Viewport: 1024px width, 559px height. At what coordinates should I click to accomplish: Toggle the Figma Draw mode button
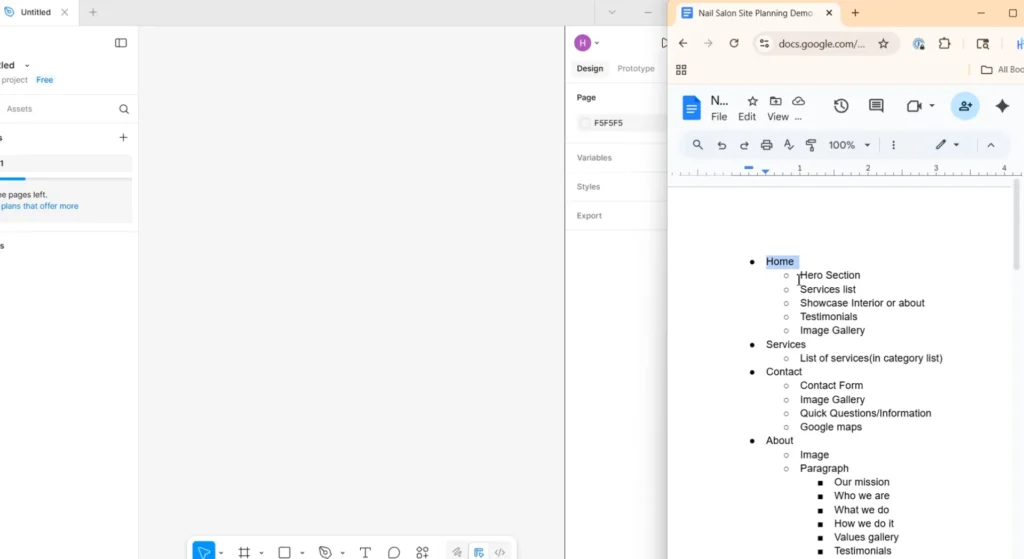pos(457,552)
